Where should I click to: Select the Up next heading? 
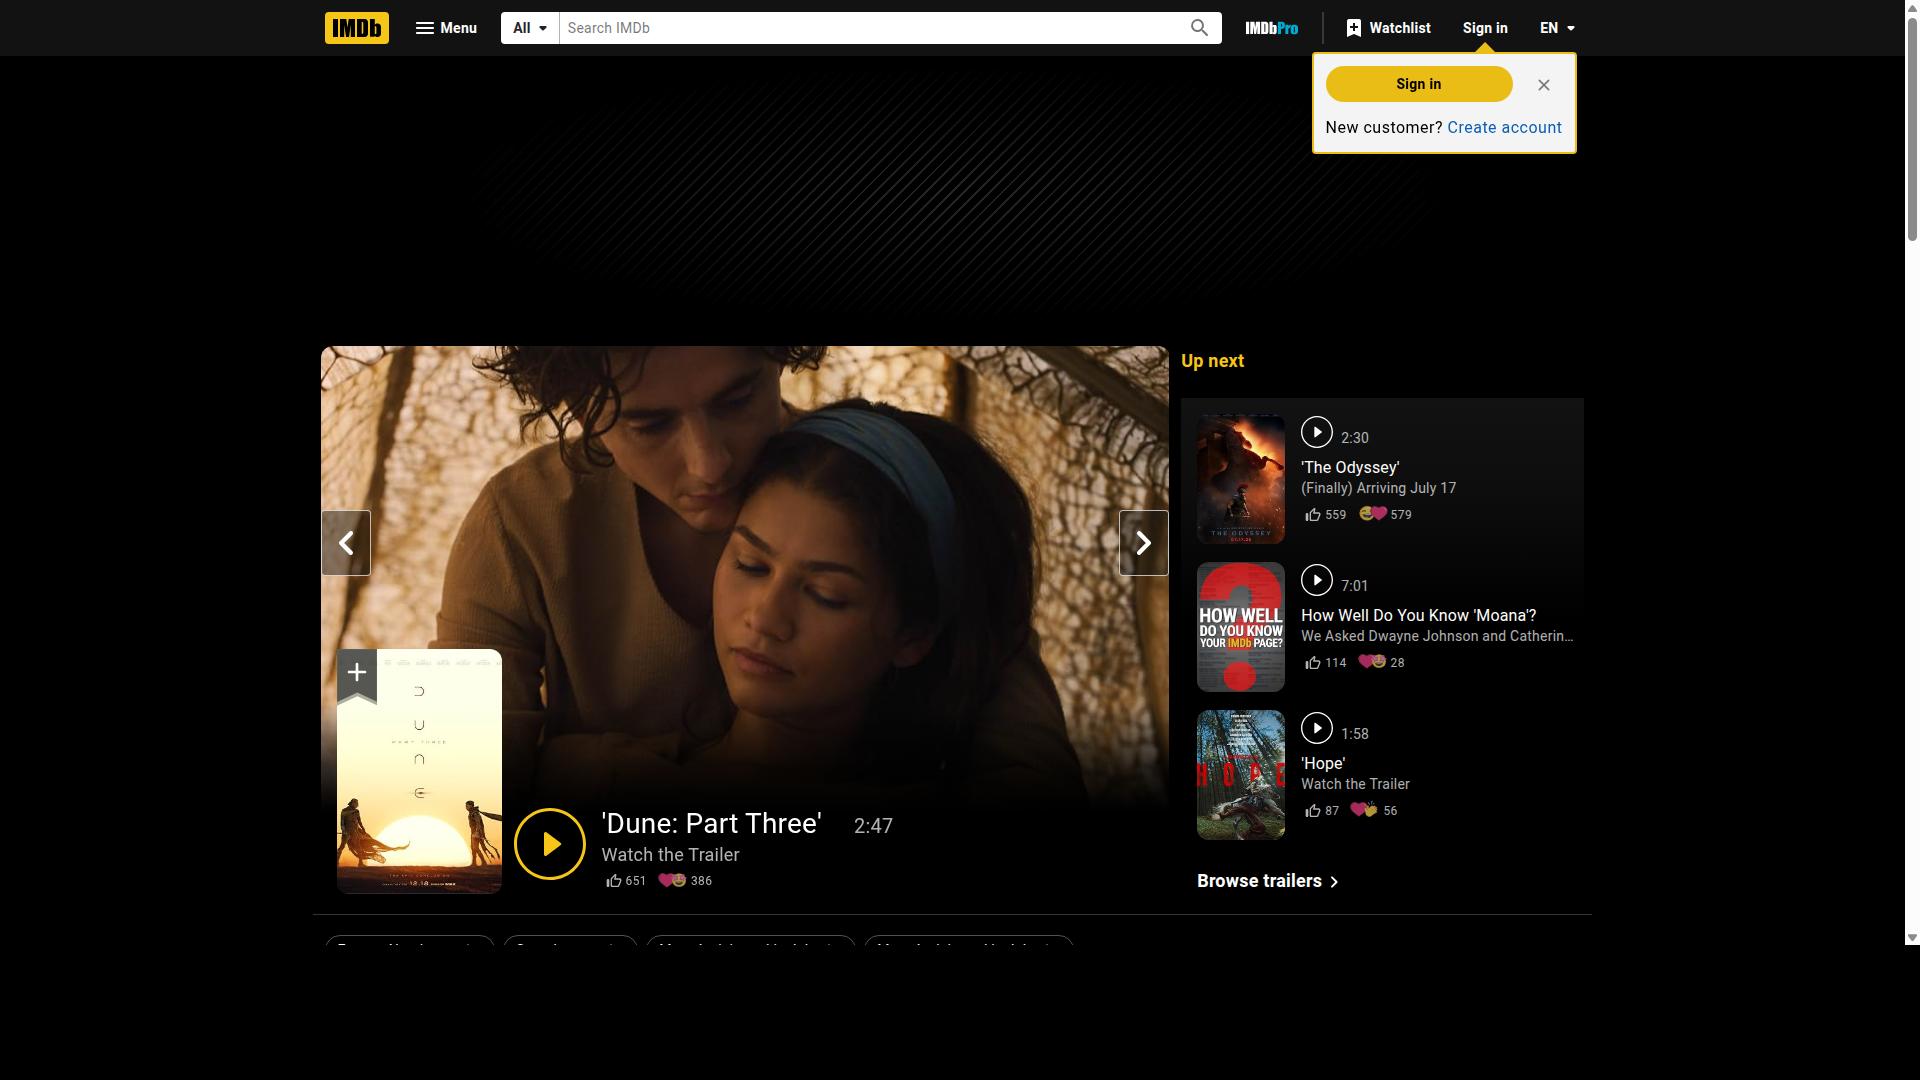(x=1212, y=361)
